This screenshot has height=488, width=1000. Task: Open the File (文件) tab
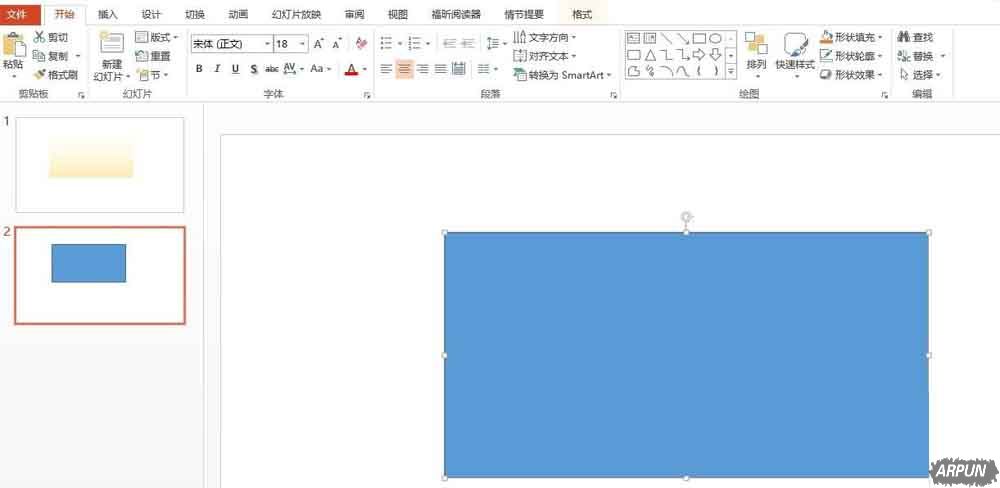coord(20,14)
